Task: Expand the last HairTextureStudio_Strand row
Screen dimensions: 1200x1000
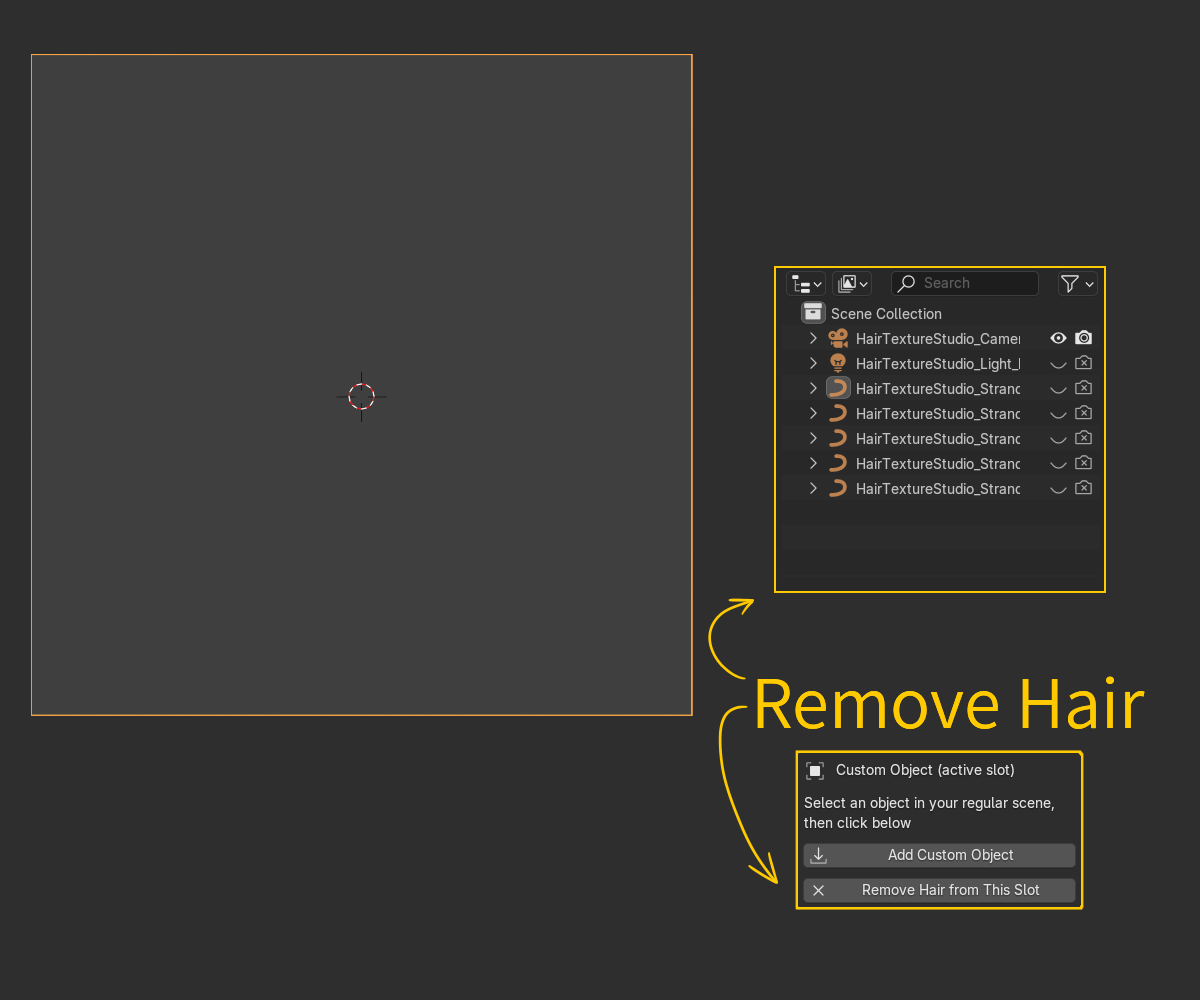Action: pos(813,489)
